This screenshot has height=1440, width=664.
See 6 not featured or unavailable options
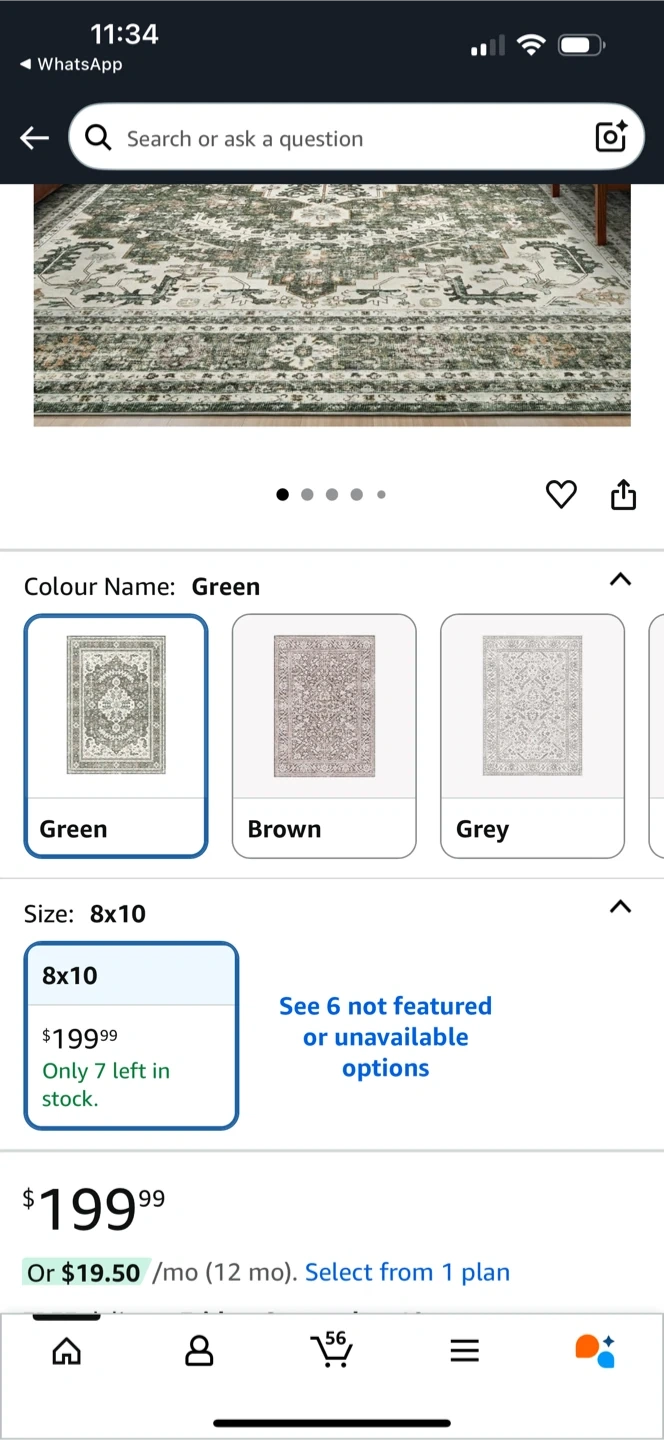tap(385, 1037)
